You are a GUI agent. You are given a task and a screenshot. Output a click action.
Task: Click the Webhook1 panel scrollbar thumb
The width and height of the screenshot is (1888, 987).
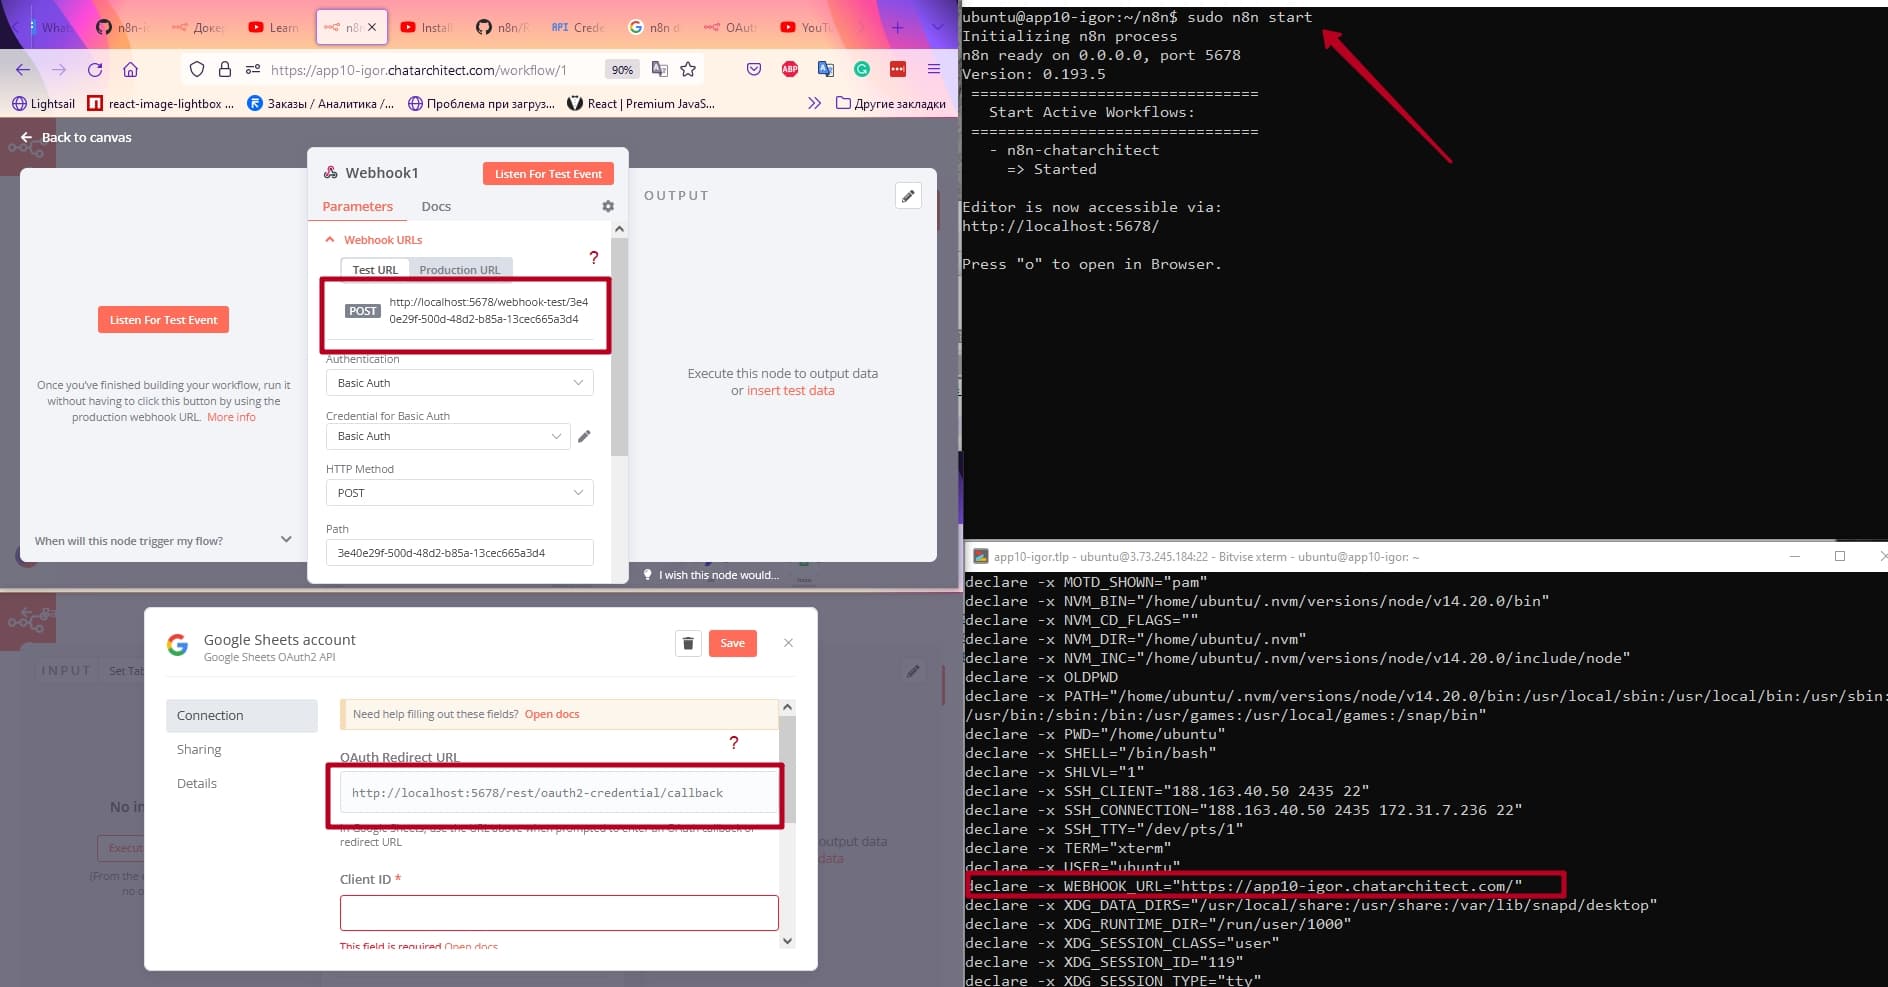pyautogui.click(x=619, y=346)
